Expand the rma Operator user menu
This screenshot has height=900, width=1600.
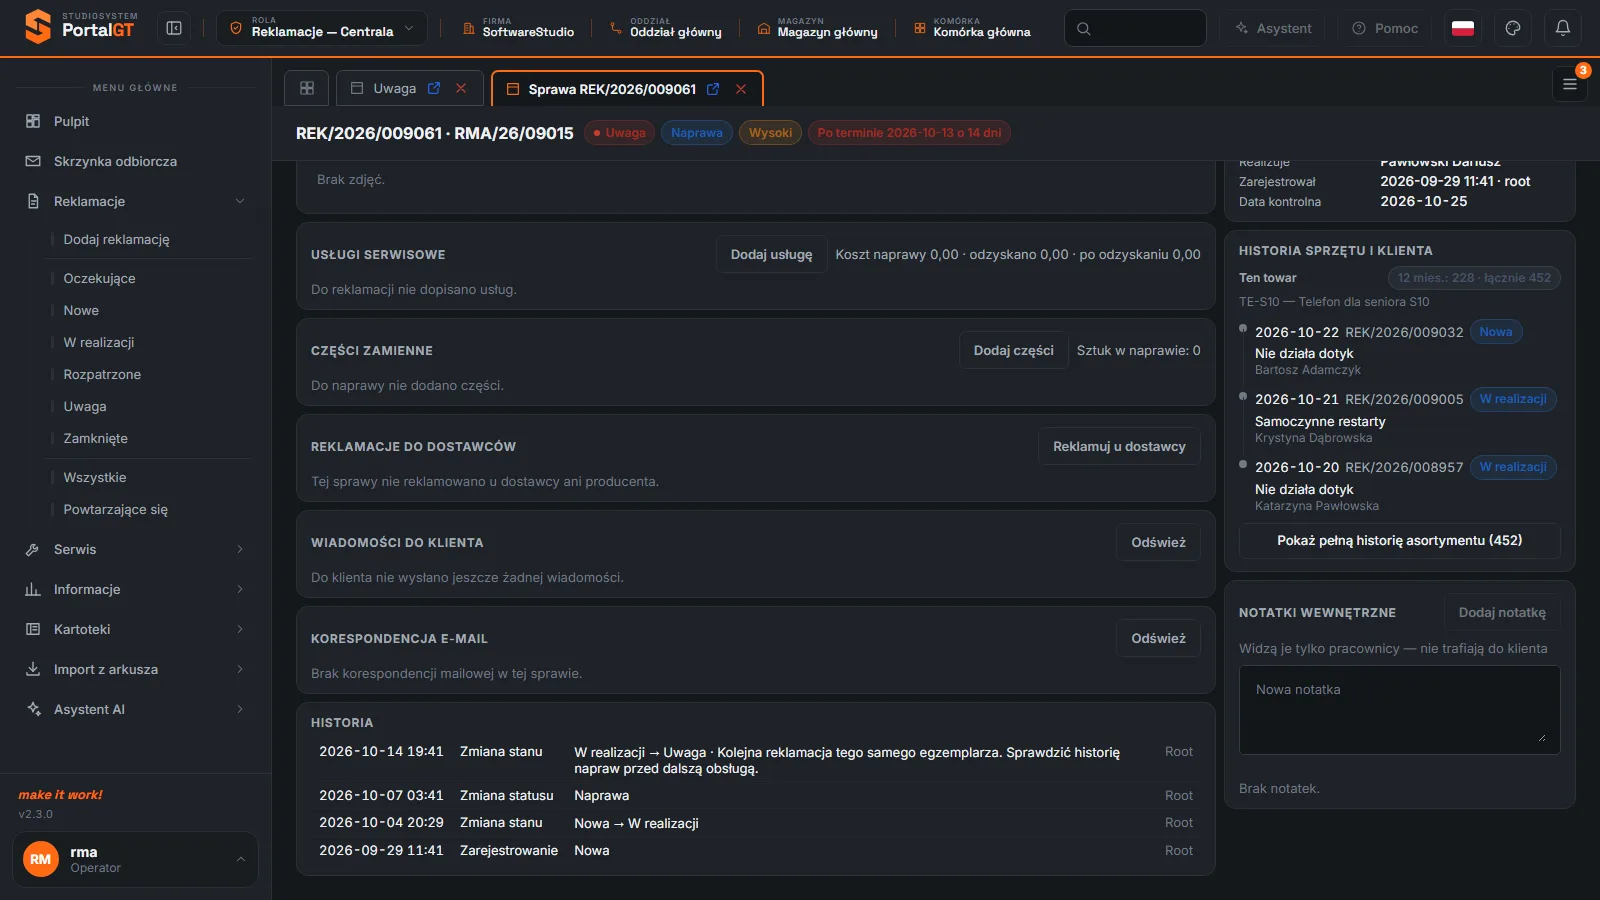pyautogui.click(x=135, y=859)
